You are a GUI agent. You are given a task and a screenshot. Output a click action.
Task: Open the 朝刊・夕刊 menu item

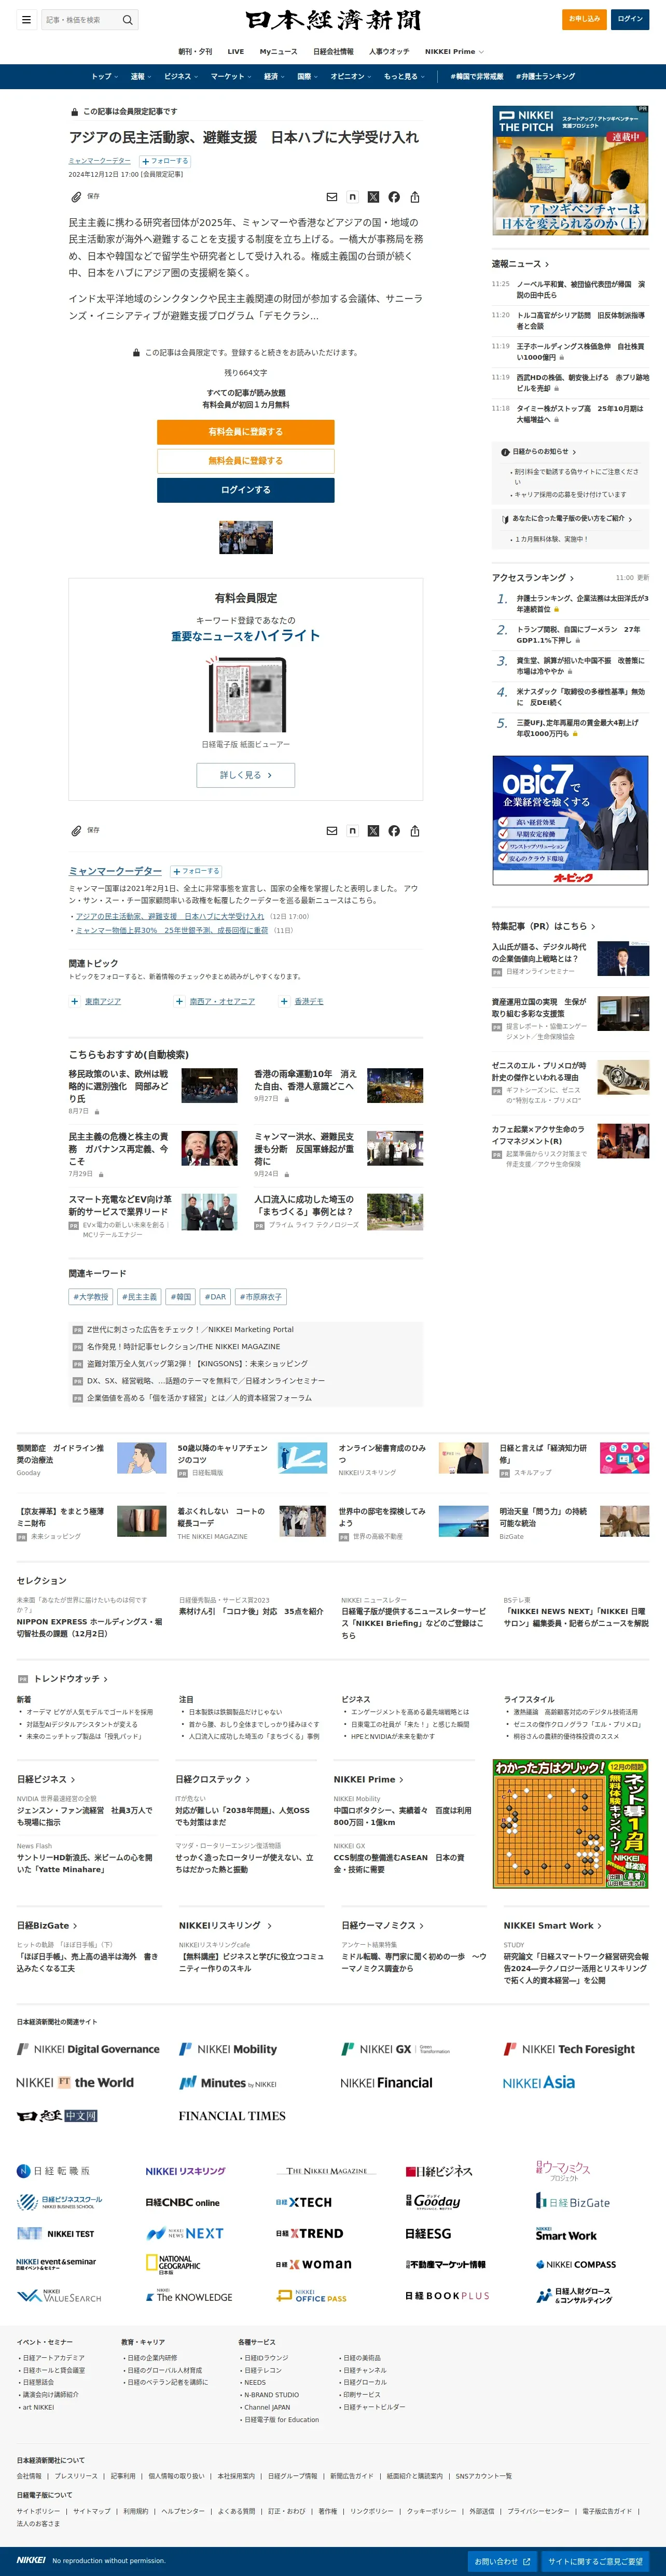(195, 52)
